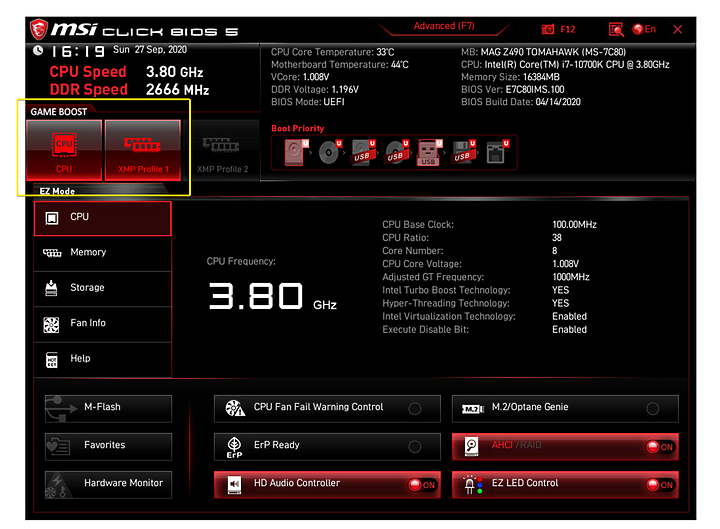Open the Memory info section

102,253
